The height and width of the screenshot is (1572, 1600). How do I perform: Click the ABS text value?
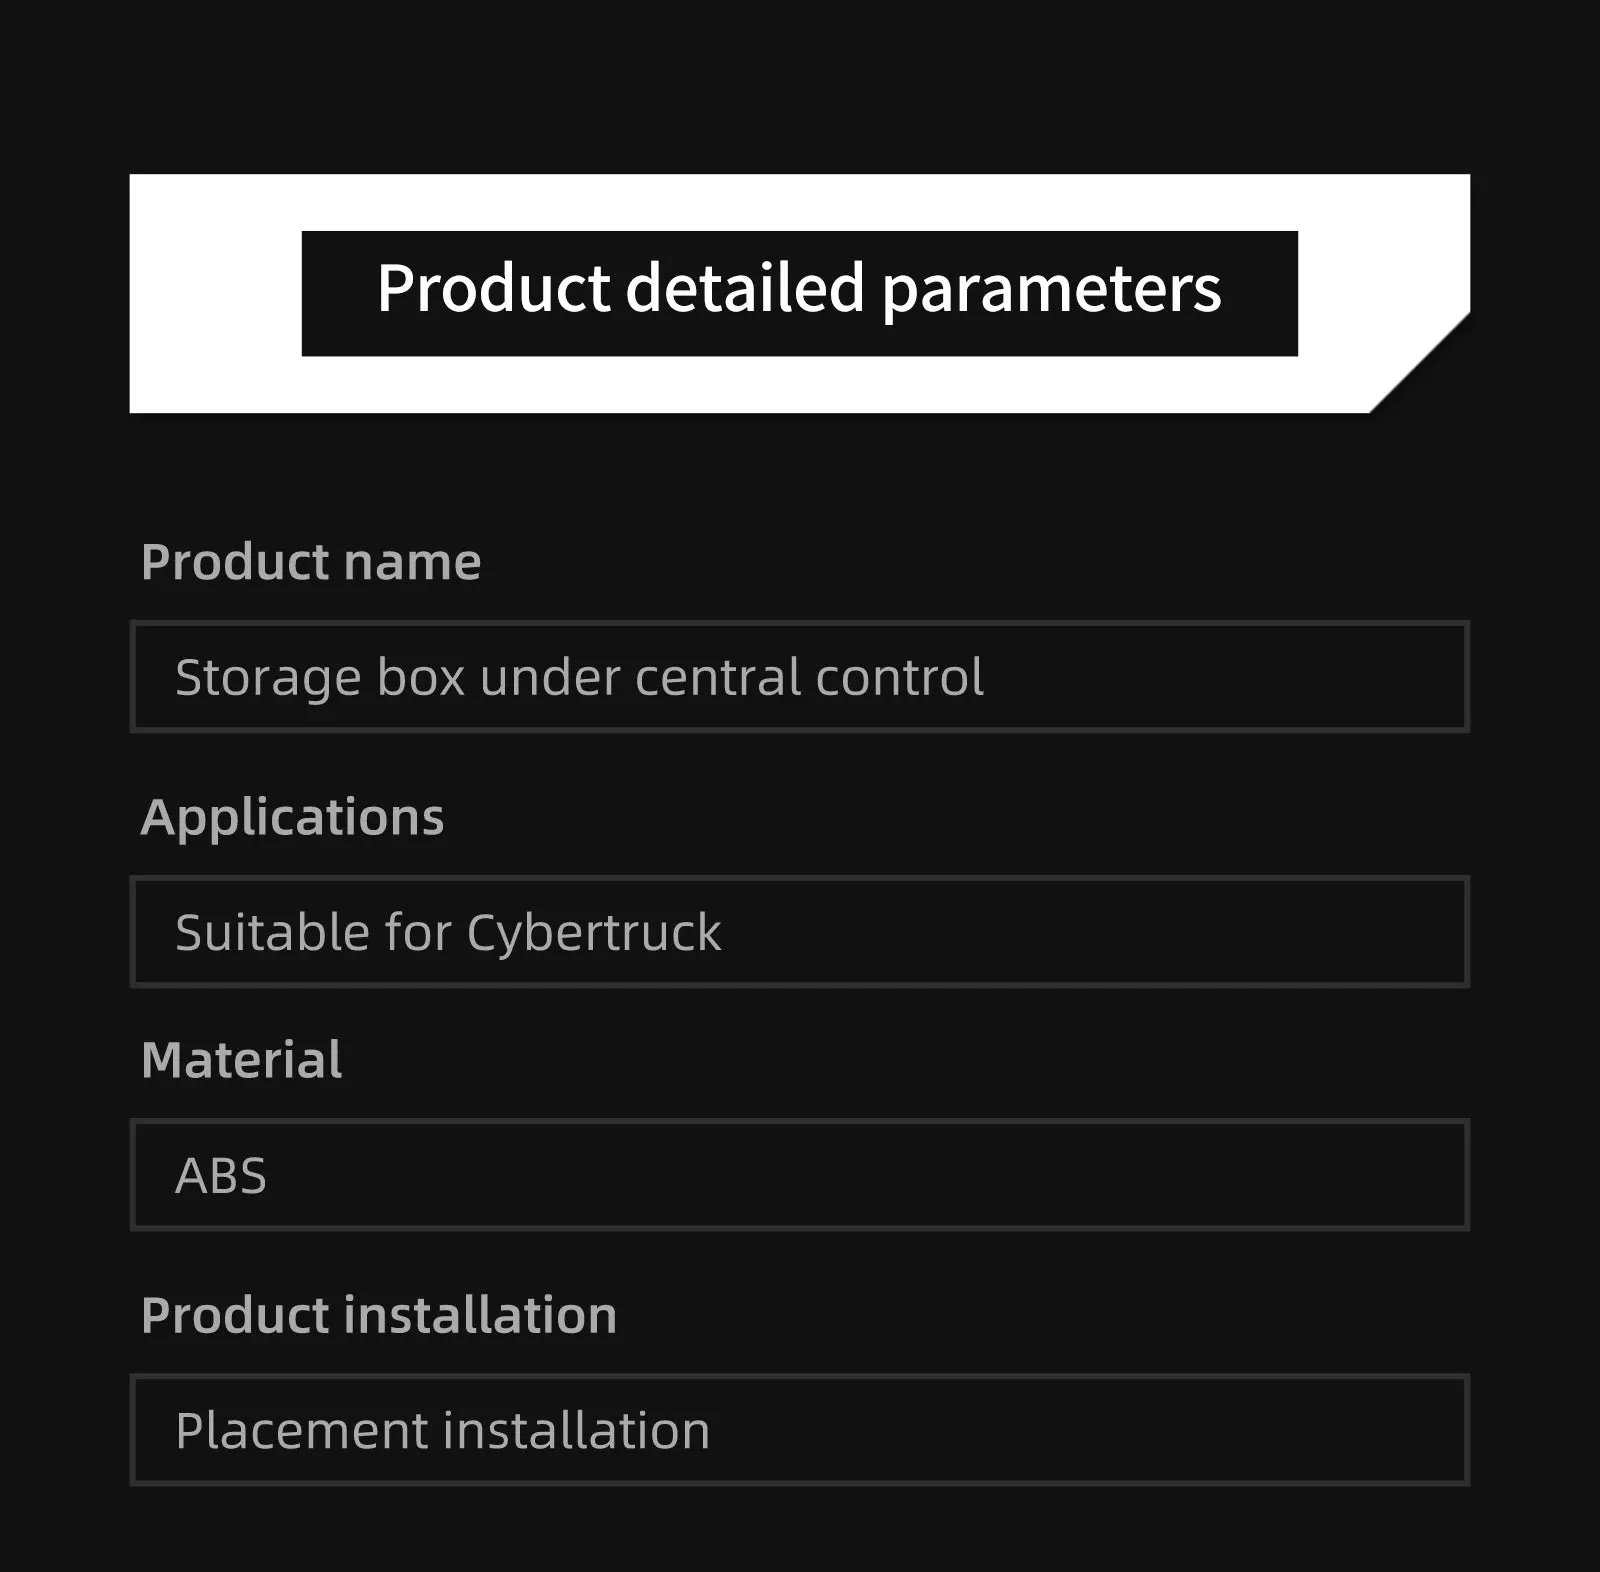(x=221, y=1176)
